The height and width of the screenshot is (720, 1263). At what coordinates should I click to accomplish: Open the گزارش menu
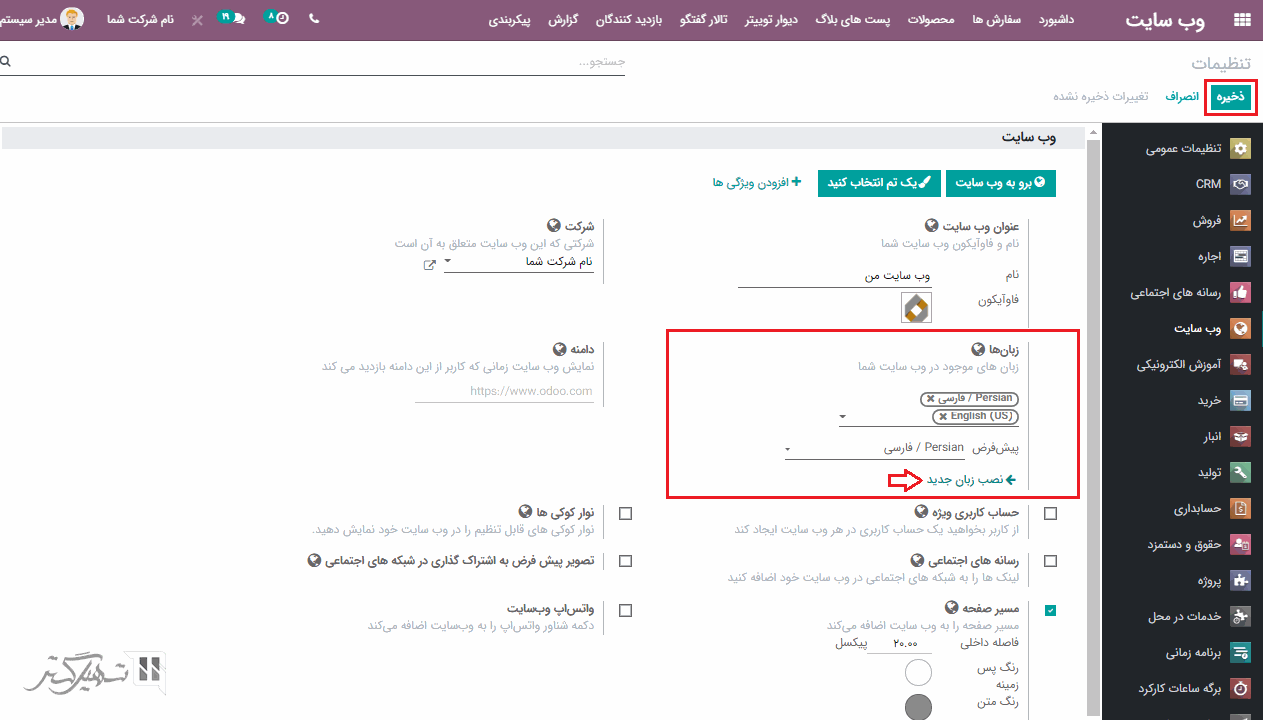pyautogui.click(x=564, y=20)
